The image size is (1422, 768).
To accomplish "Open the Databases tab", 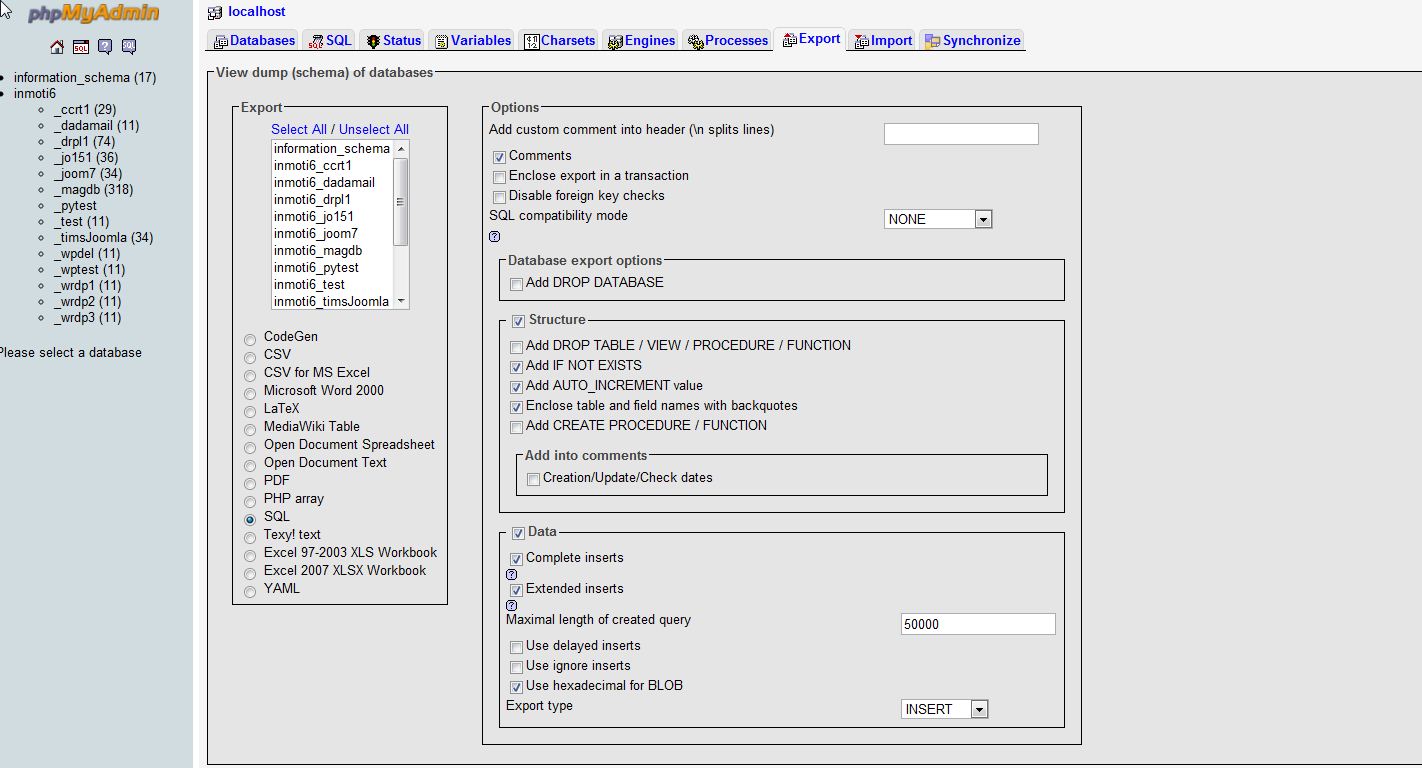I will (254, 41).
